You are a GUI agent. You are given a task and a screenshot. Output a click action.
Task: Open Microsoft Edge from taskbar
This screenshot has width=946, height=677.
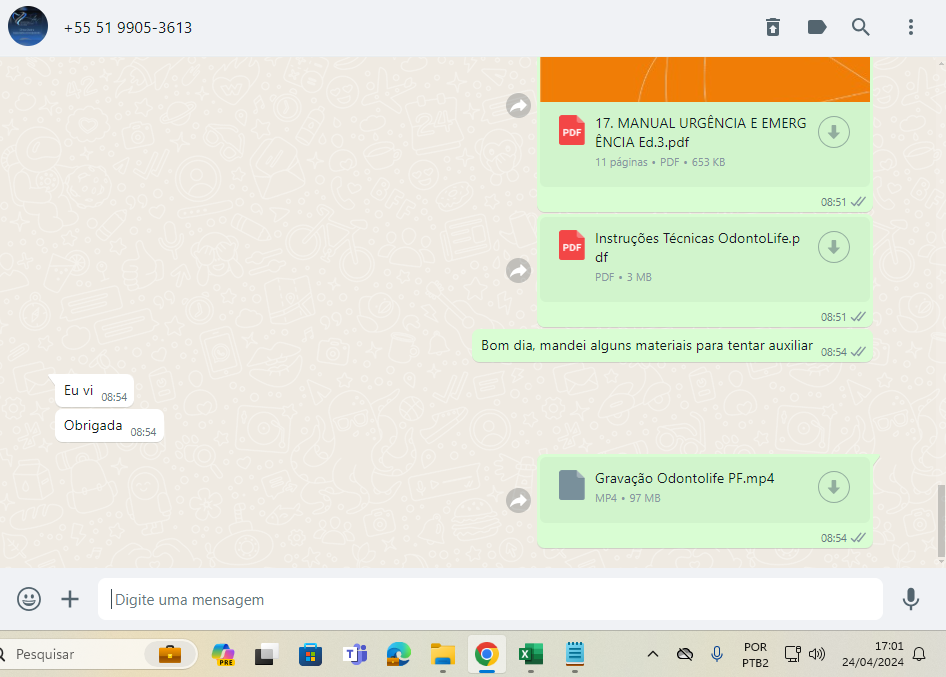(x=398, y=654)
